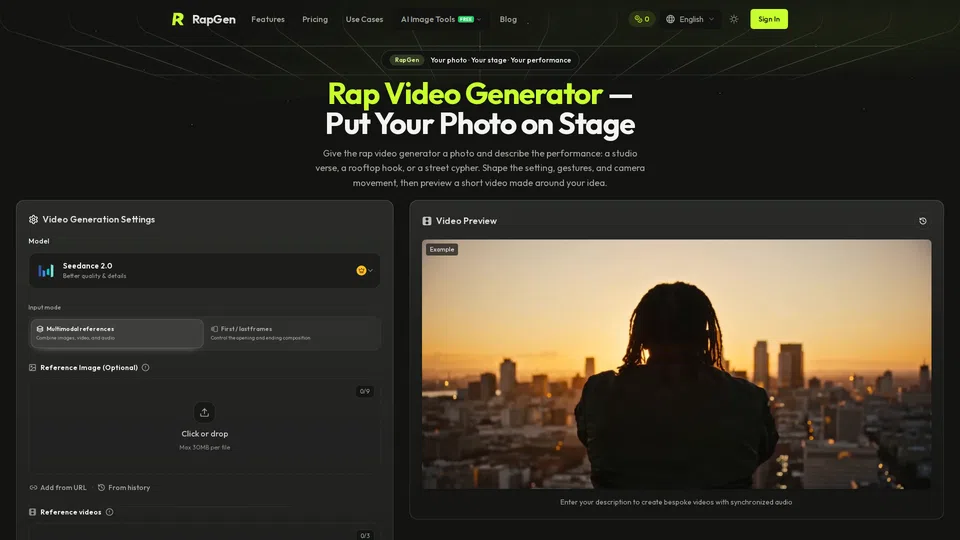The width and height of the screenshot is (960, 540).
Task: Expand the Seedance 2.0 model dropdown
Action: pyautogui.click(x=204, y=271)
